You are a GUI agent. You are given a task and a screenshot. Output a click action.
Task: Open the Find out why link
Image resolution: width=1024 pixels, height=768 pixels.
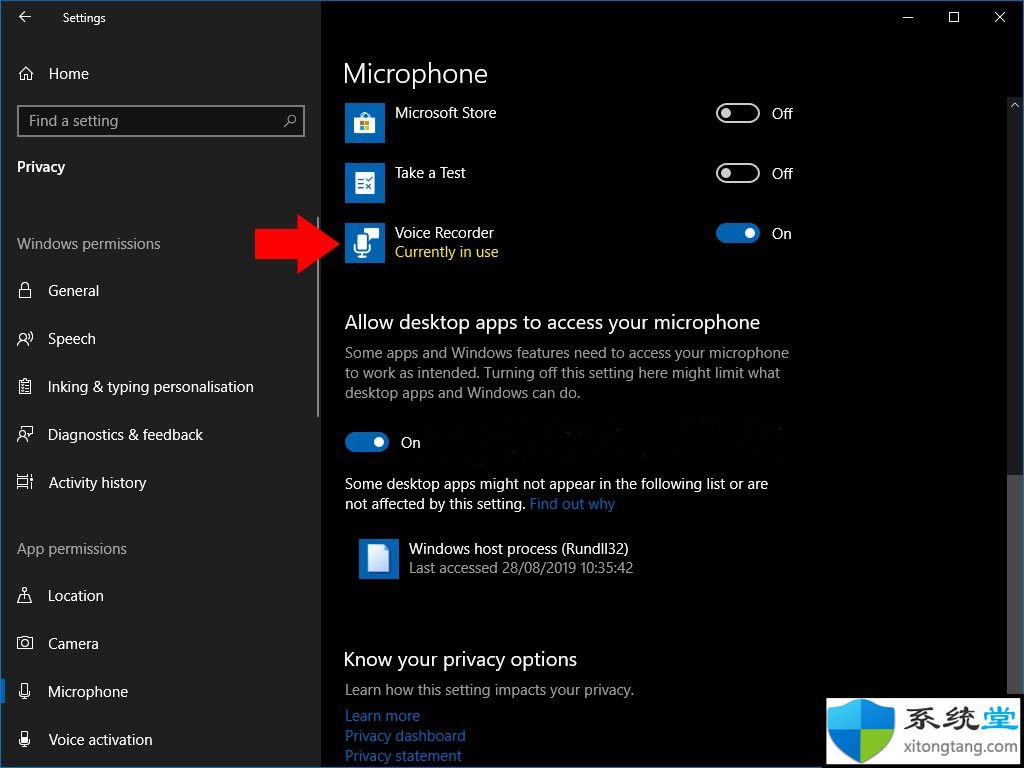pos(572,504)
